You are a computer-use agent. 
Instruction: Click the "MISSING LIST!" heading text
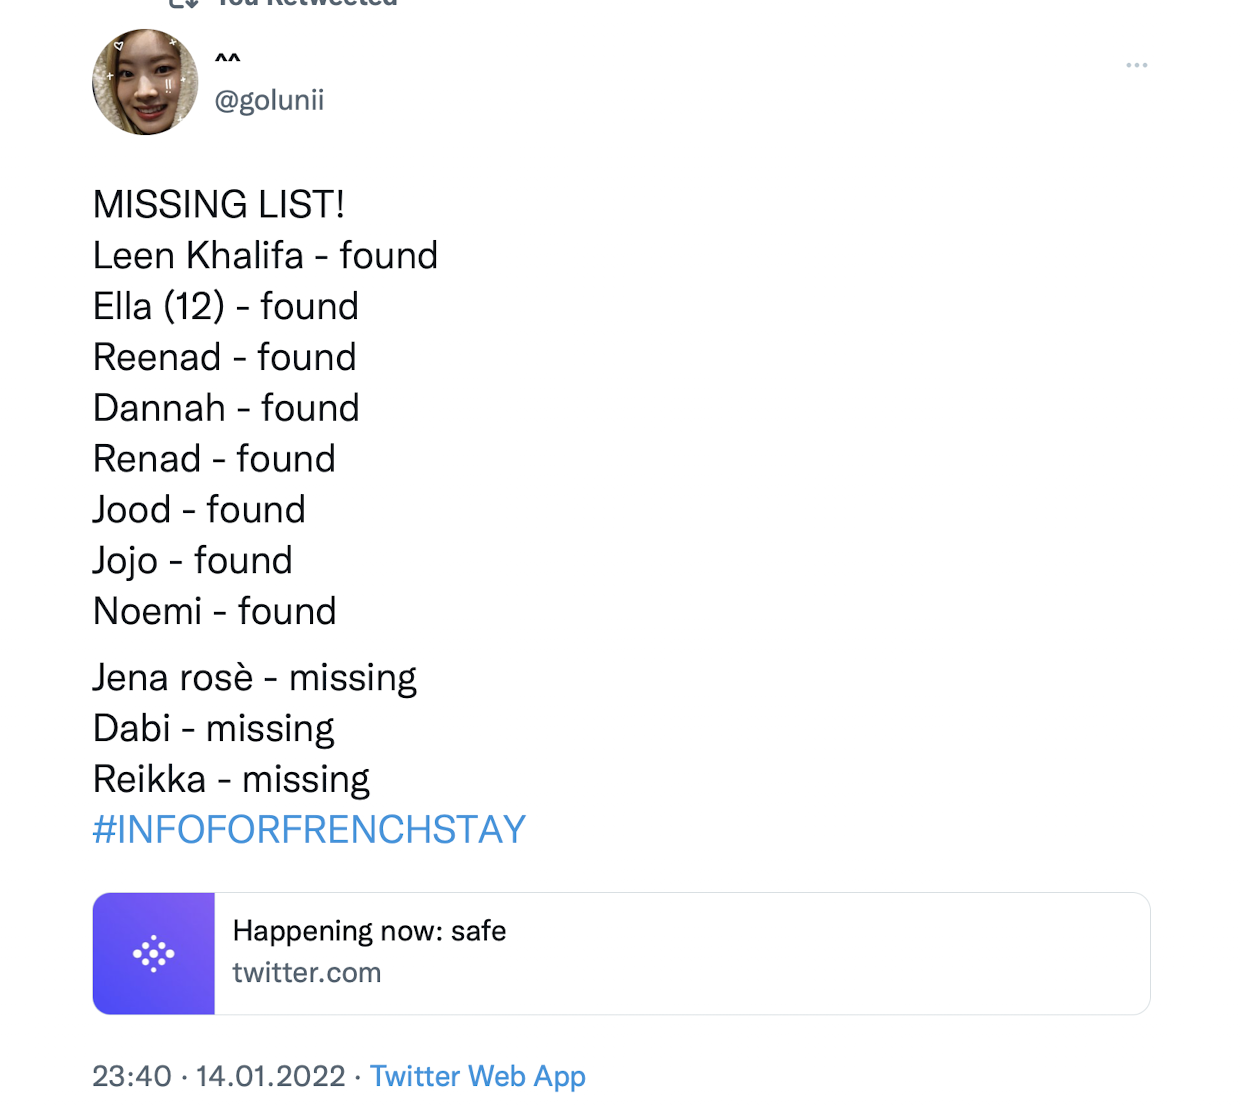pos(219,205)
